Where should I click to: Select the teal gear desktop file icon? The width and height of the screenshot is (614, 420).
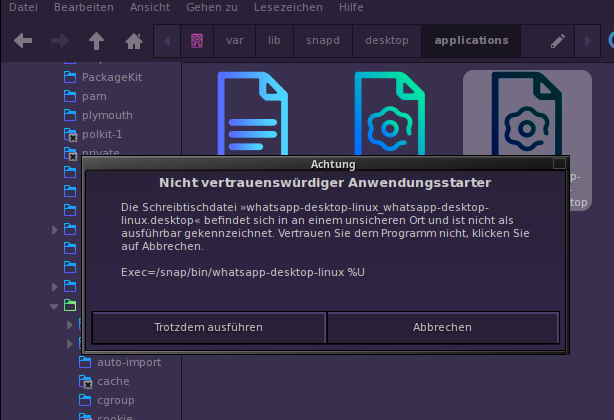(390, 114)
